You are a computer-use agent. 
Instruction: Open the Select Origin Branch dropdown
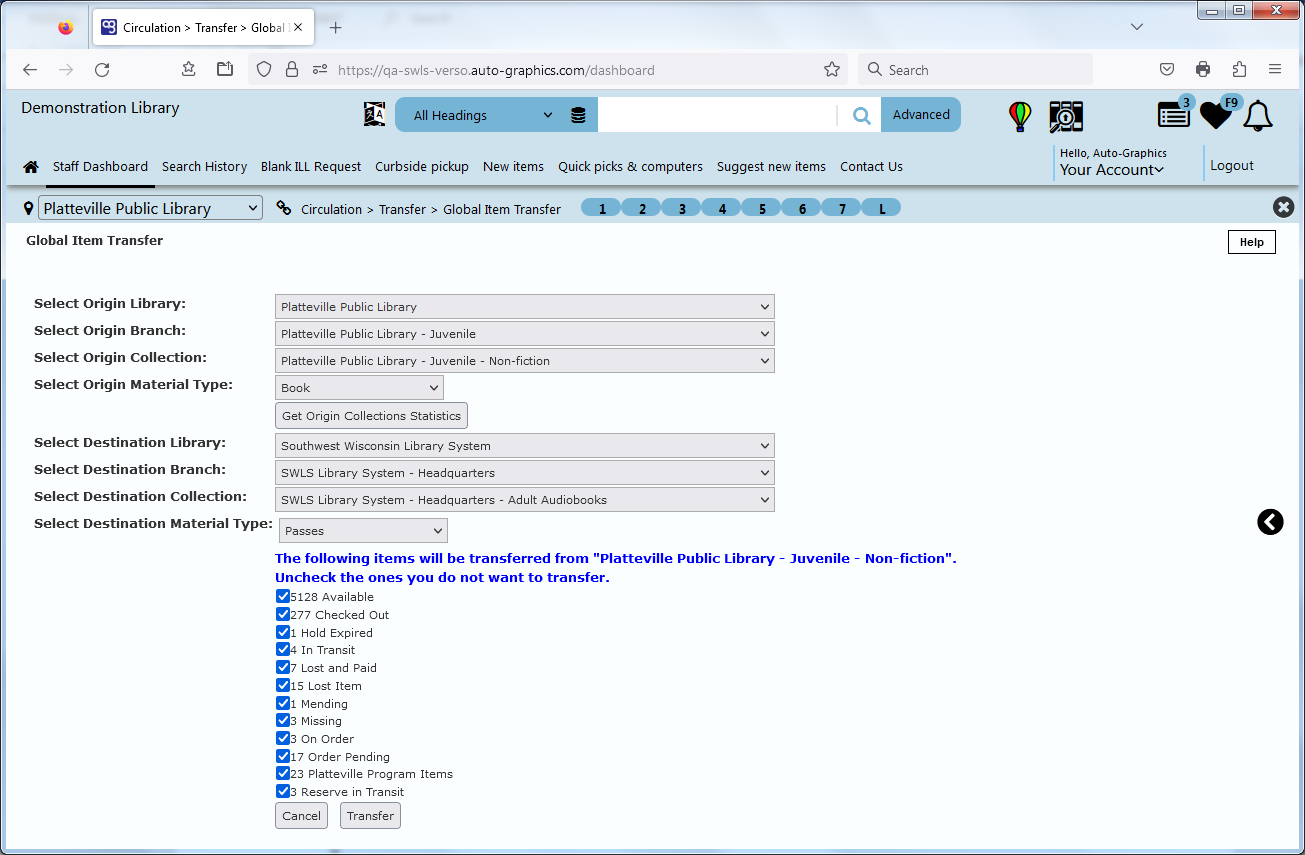pyautogui.click(x=525, y=334)
